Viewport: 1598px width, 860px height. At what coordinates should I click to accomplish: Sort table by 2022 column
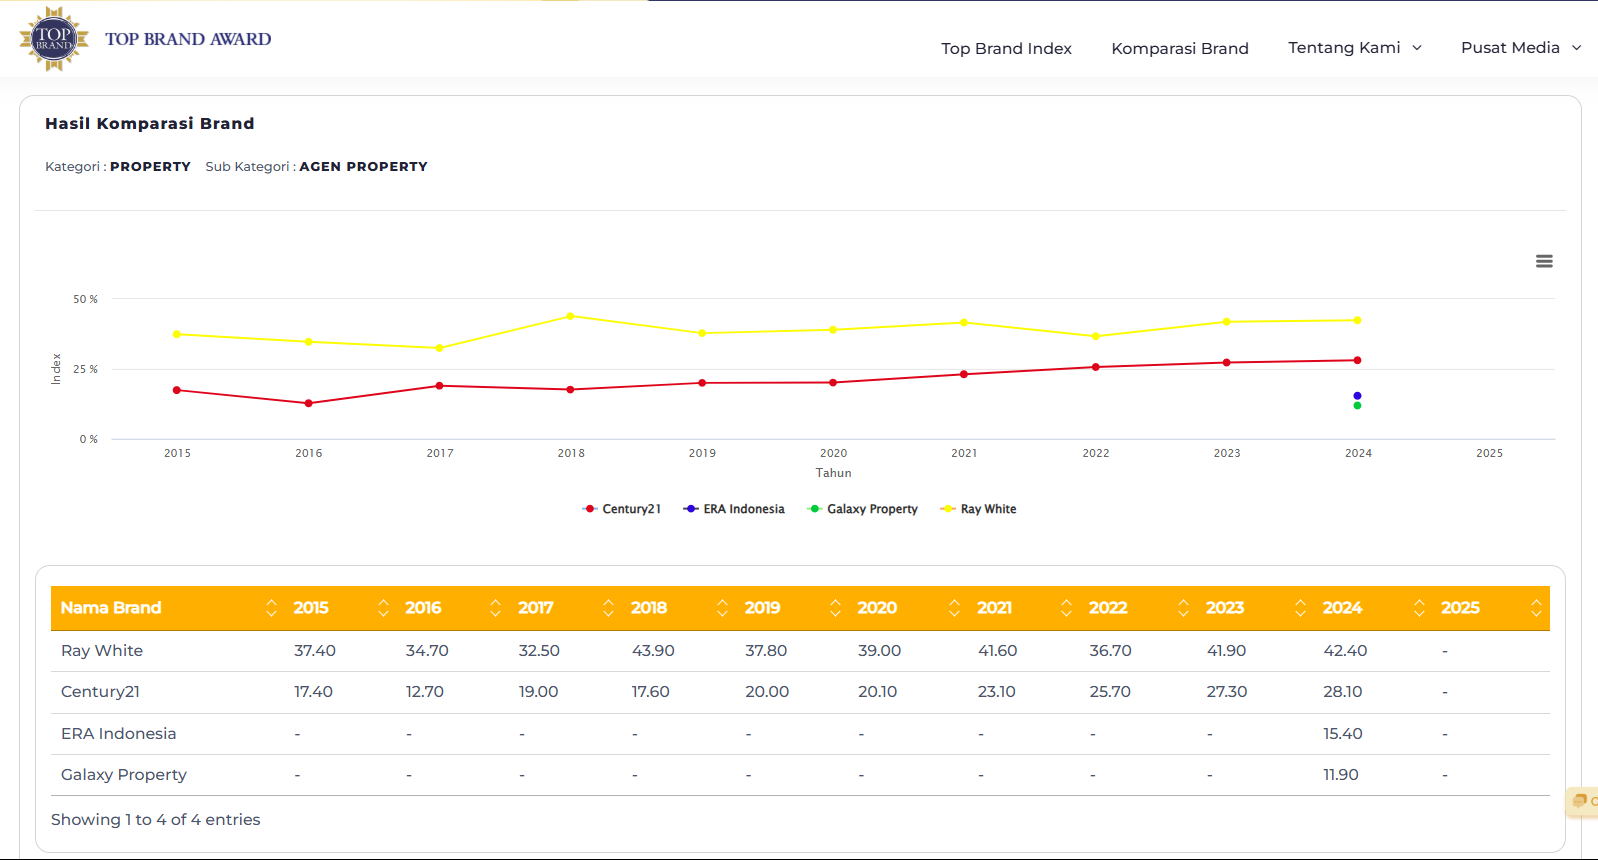click(1137, 608)
